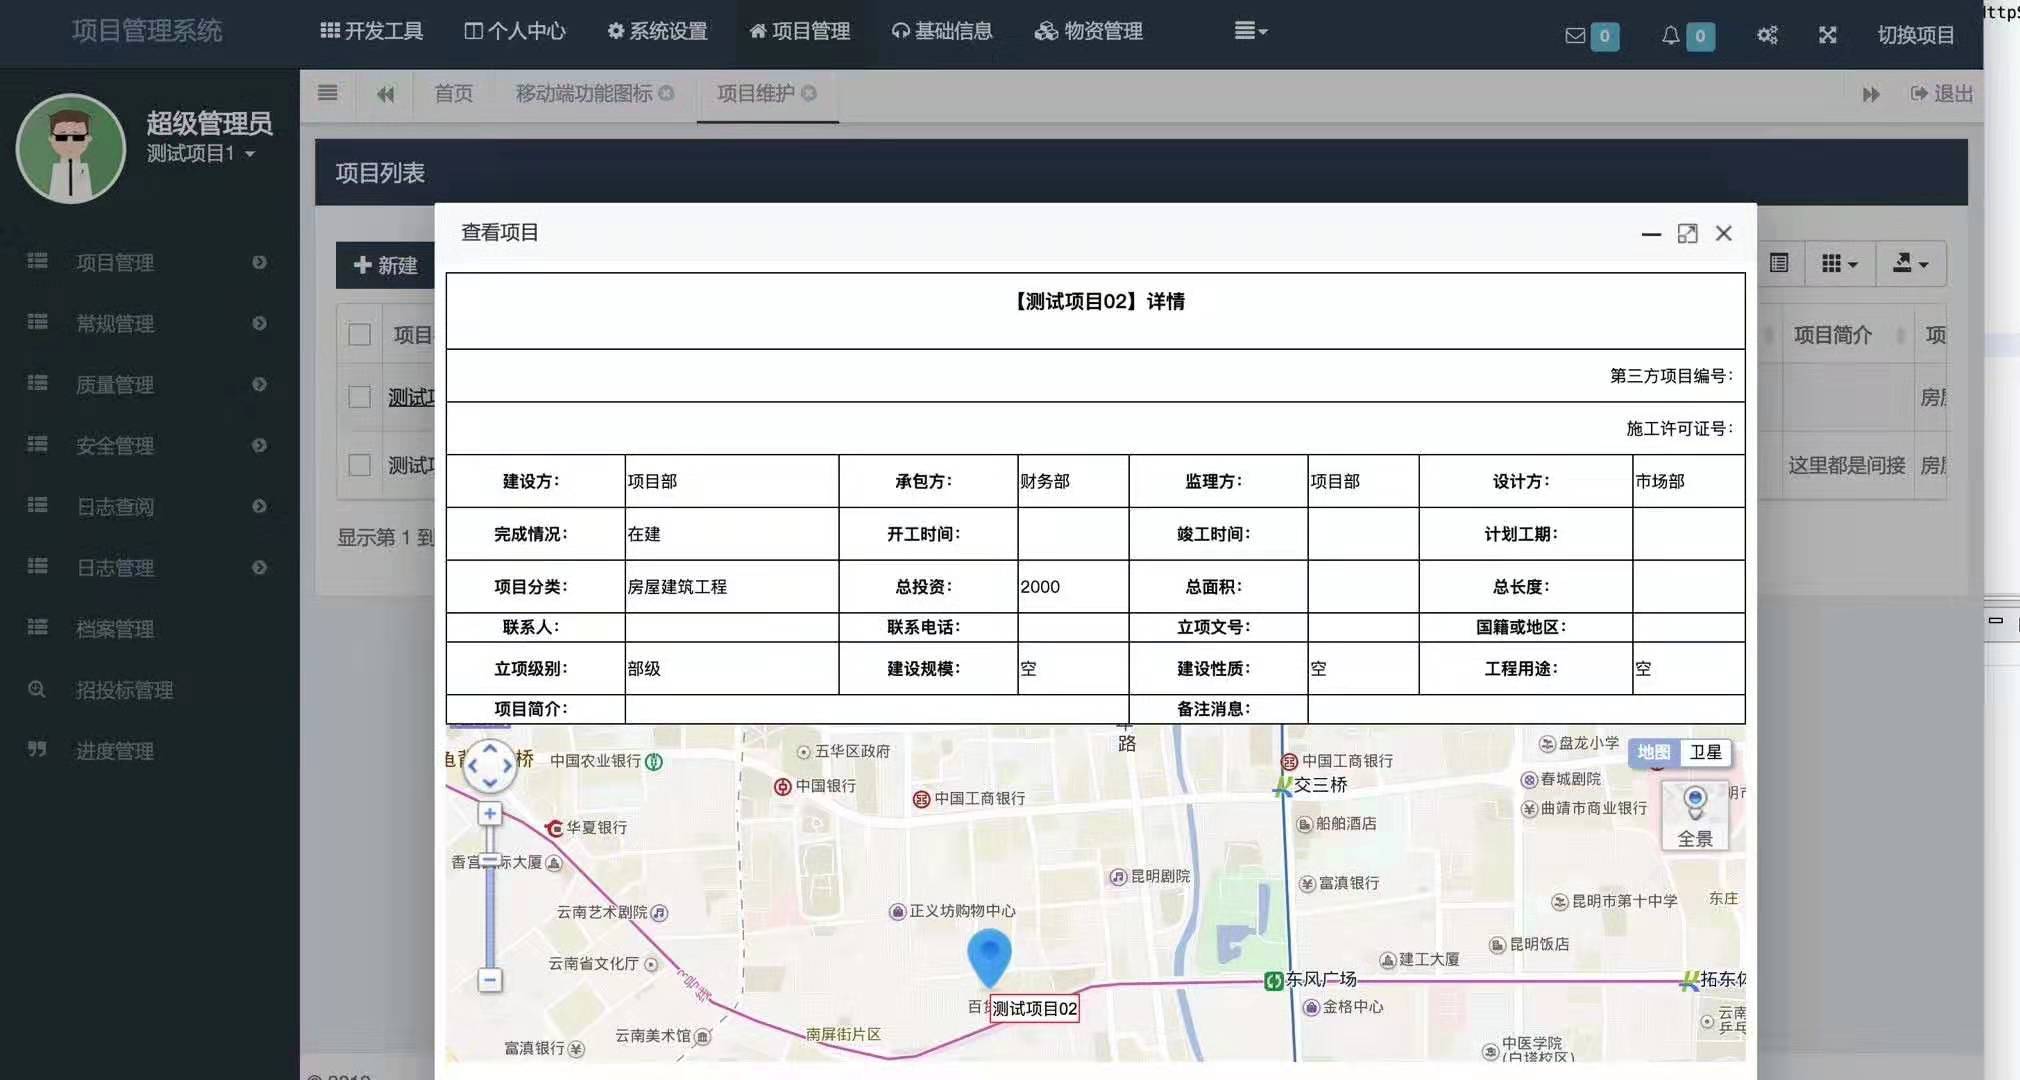Viewport: 2020px width, 1080px height.
Task: Switch map to 地图 mode
Action: click(x=1653, y=753)
